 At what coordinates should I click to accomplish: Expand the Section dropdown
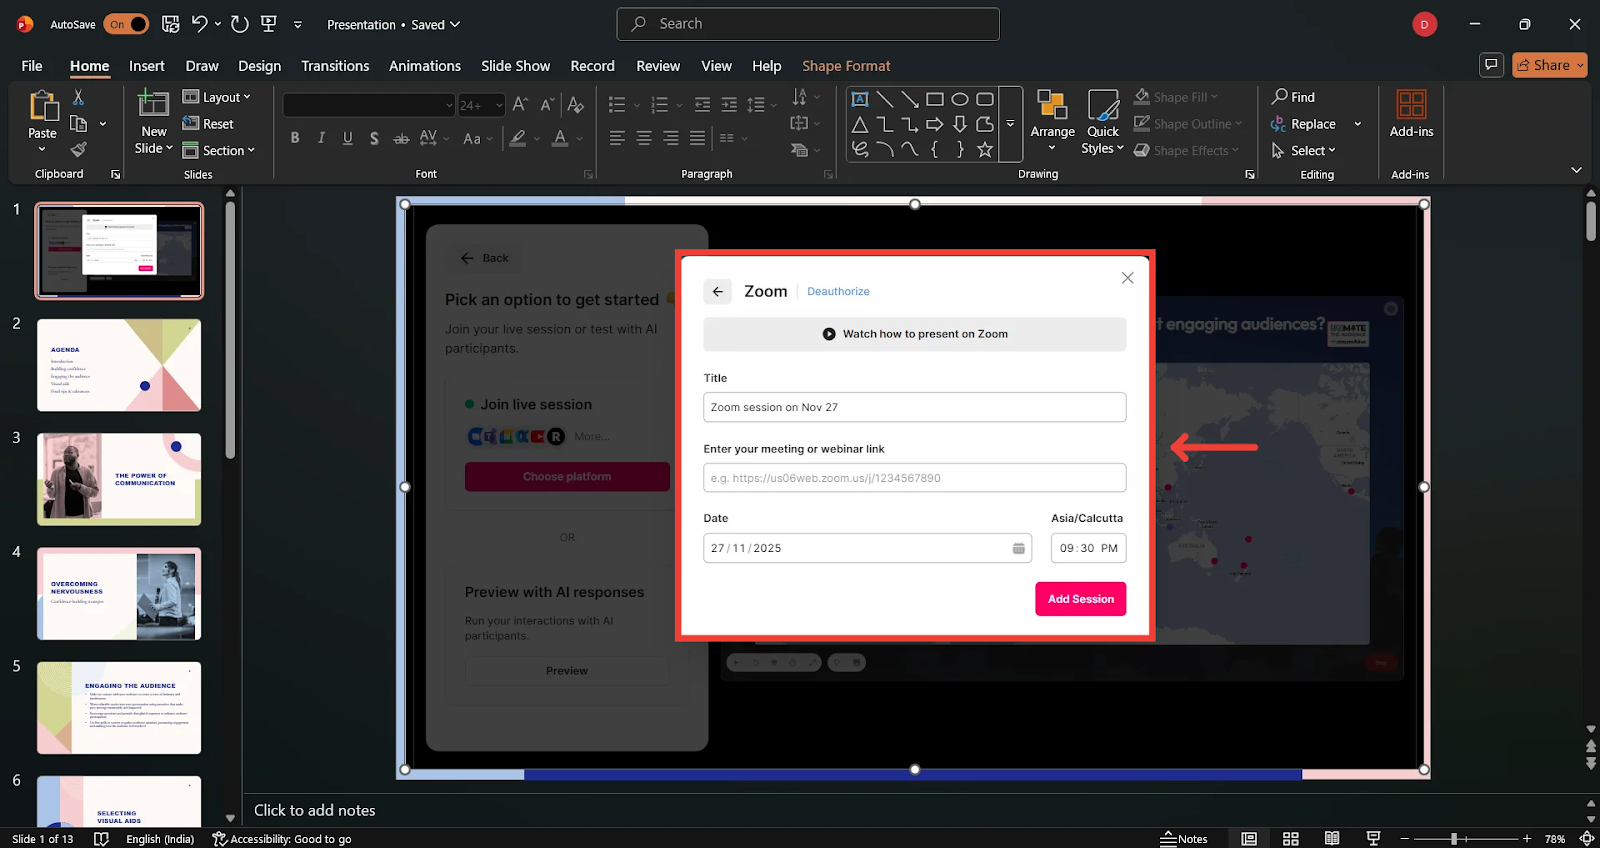[219, 150]
